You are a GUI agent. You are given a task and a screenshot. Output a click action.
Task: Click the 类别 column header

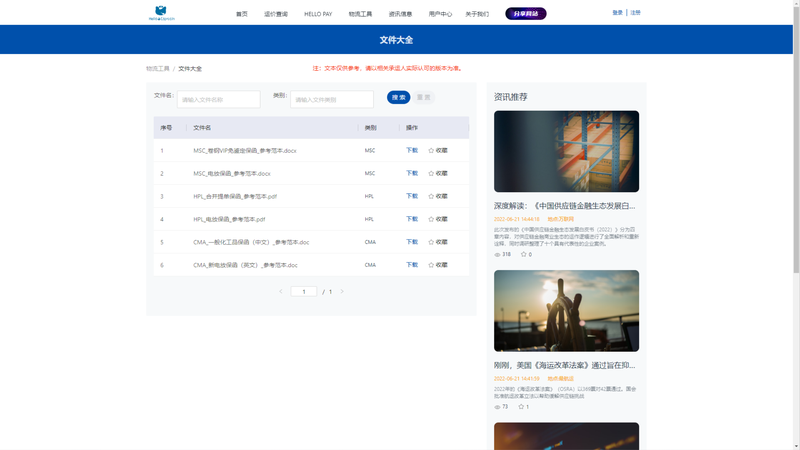point(370,128)
